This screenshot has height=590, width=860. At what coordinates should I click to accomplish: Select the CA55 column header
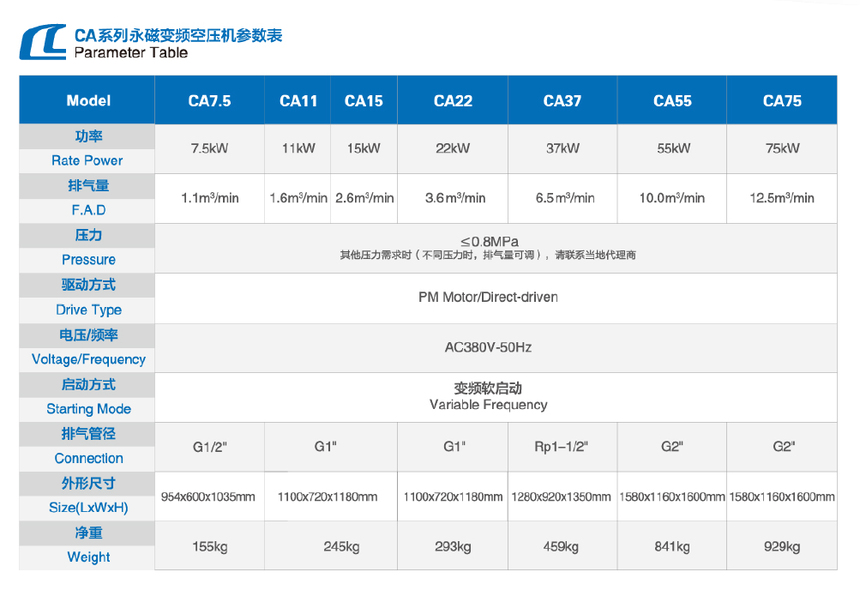672,101
